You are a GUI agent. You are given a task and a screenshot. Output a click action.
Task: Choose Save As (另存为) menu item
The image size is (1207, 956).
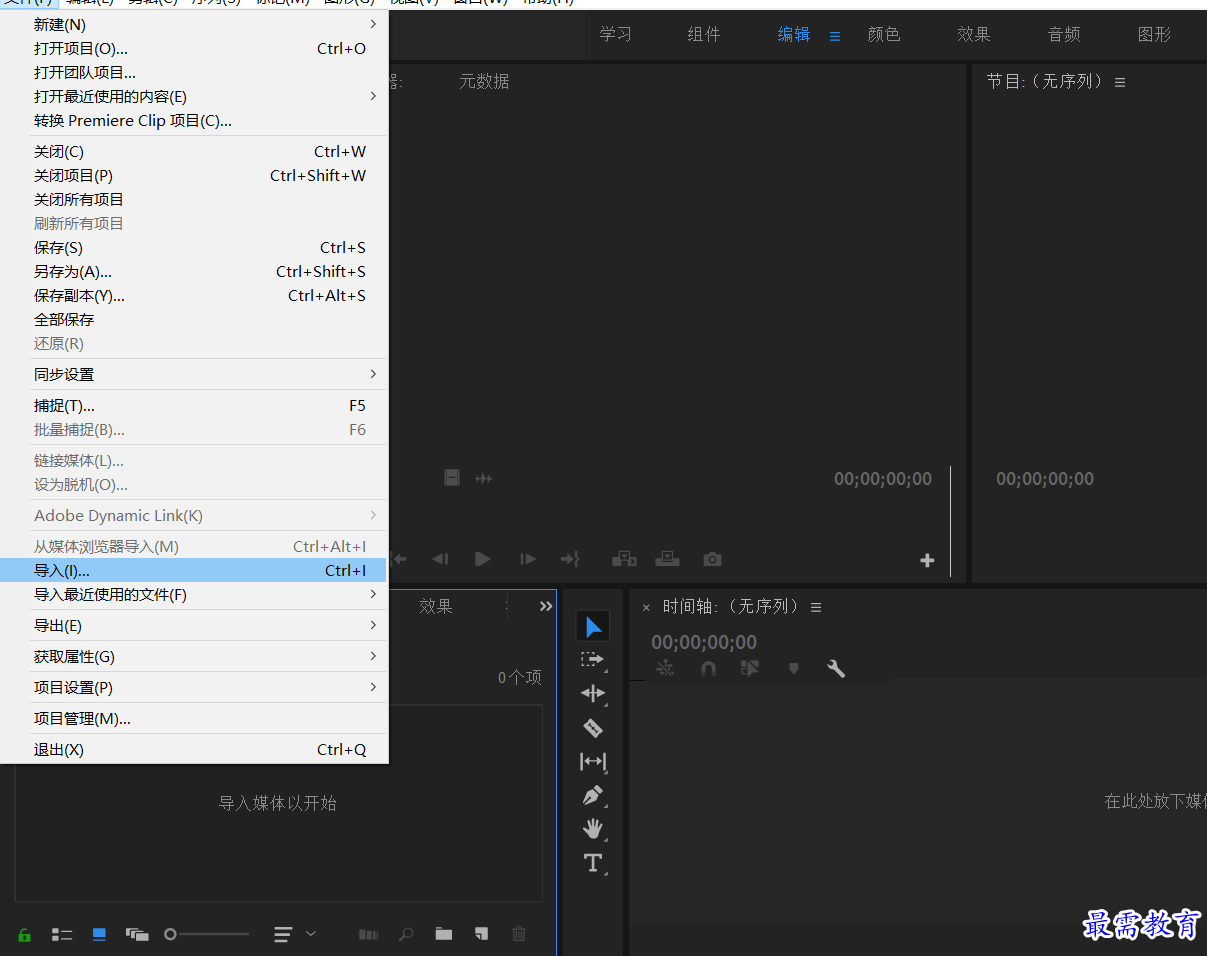pos(193,271)
